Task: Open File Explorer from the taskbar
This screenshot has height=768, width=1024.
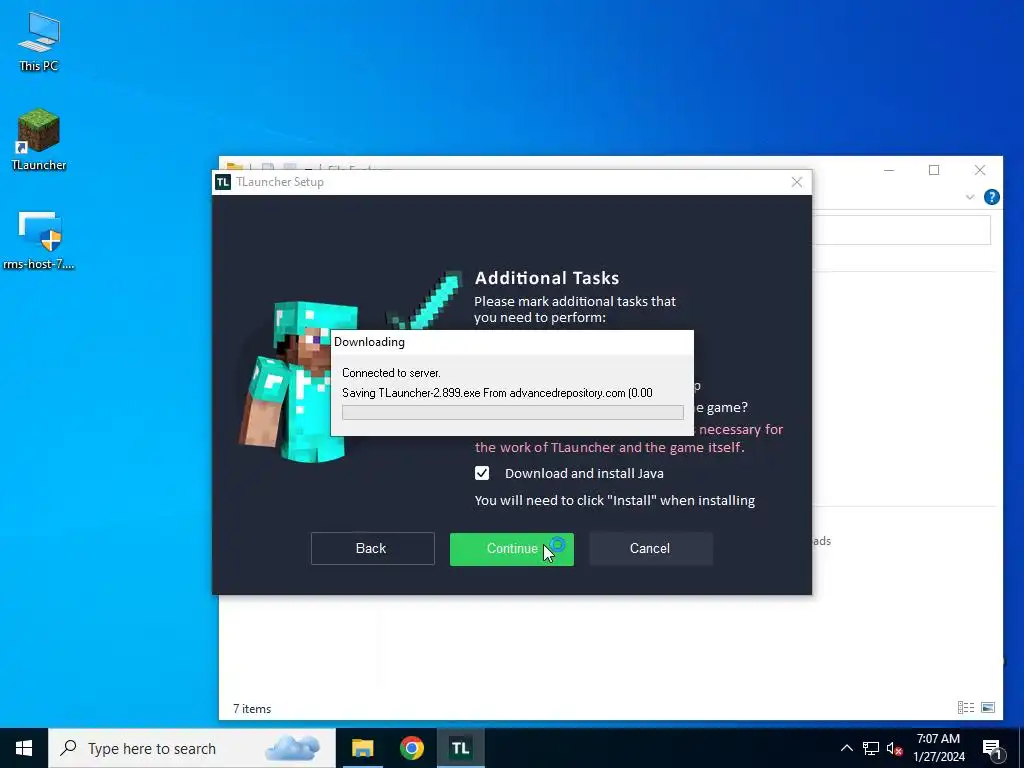Action: (362, 748)
